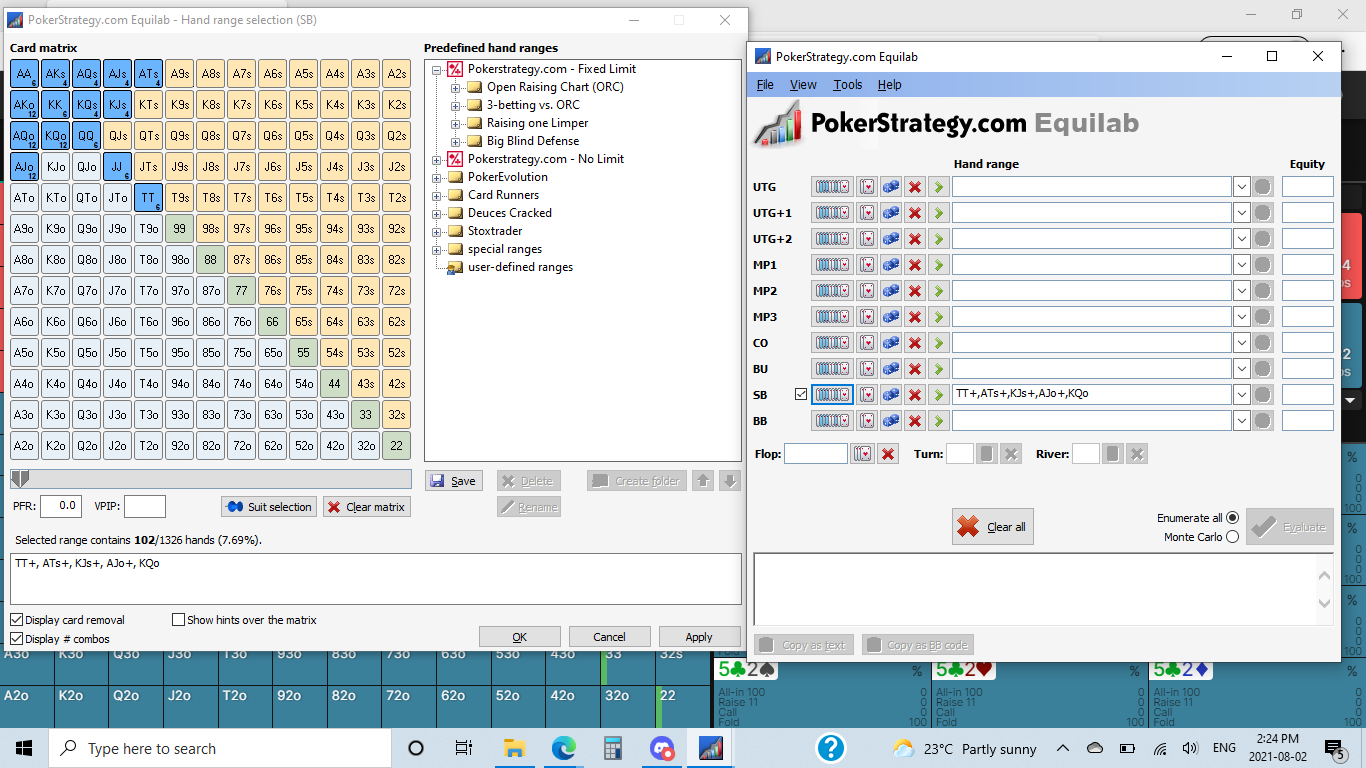Open the File menu in Equilab
Viewport: 1366px width, 768px height.
coord(765,85)
